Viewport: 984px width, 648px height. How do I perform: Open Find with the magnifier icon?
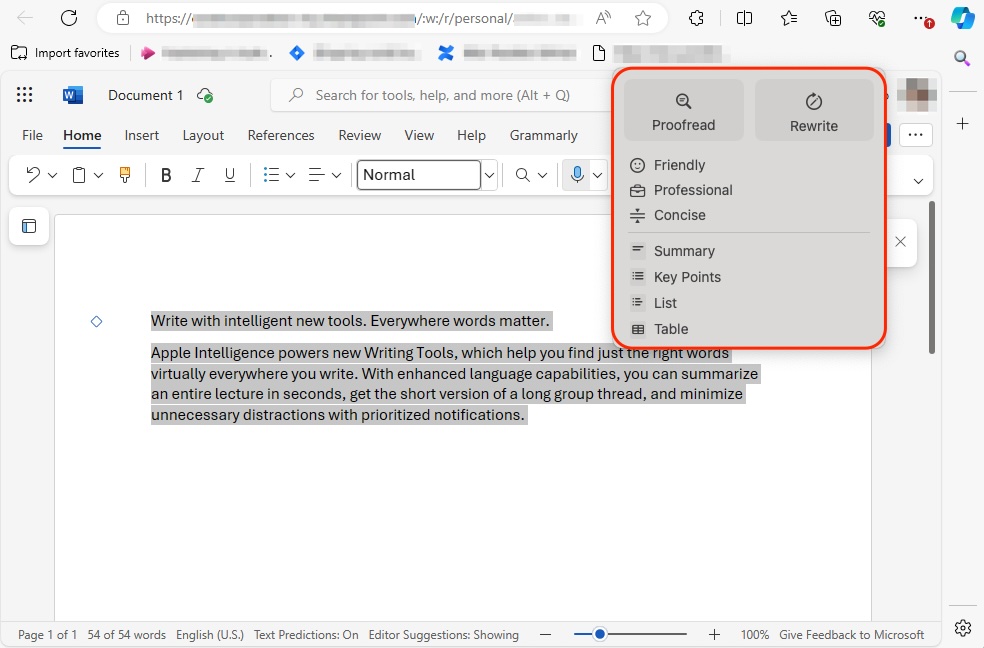coord(524,174)
